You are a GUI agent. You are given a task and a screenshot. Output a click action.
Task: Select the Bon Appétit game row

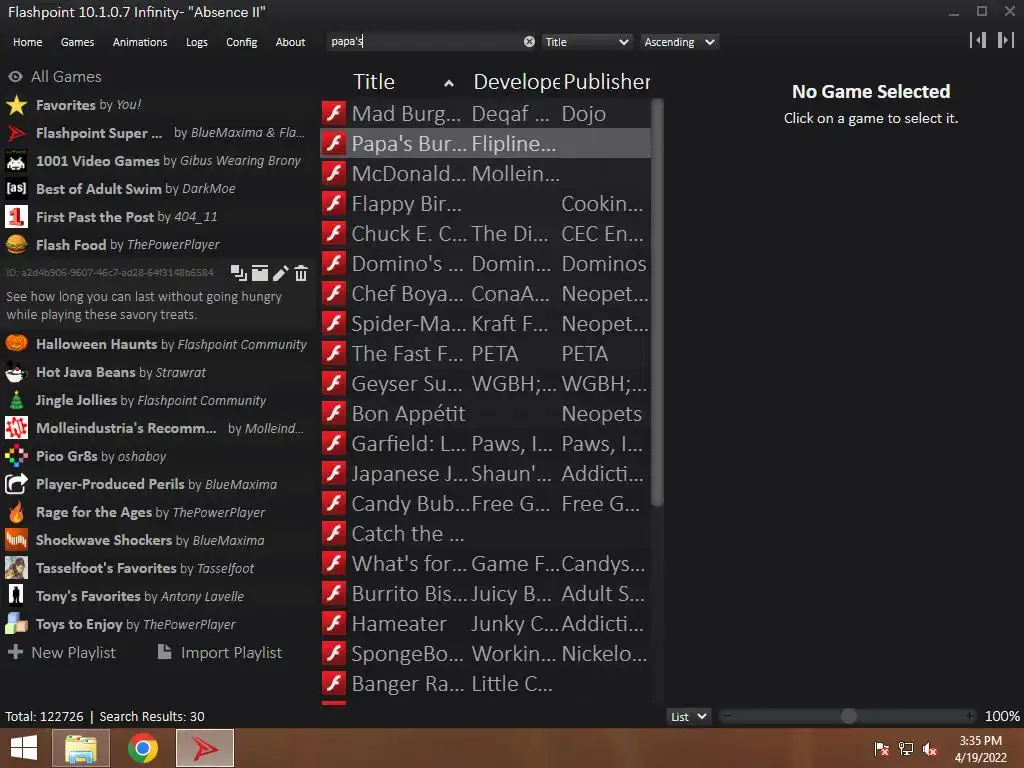coord(485,413)
